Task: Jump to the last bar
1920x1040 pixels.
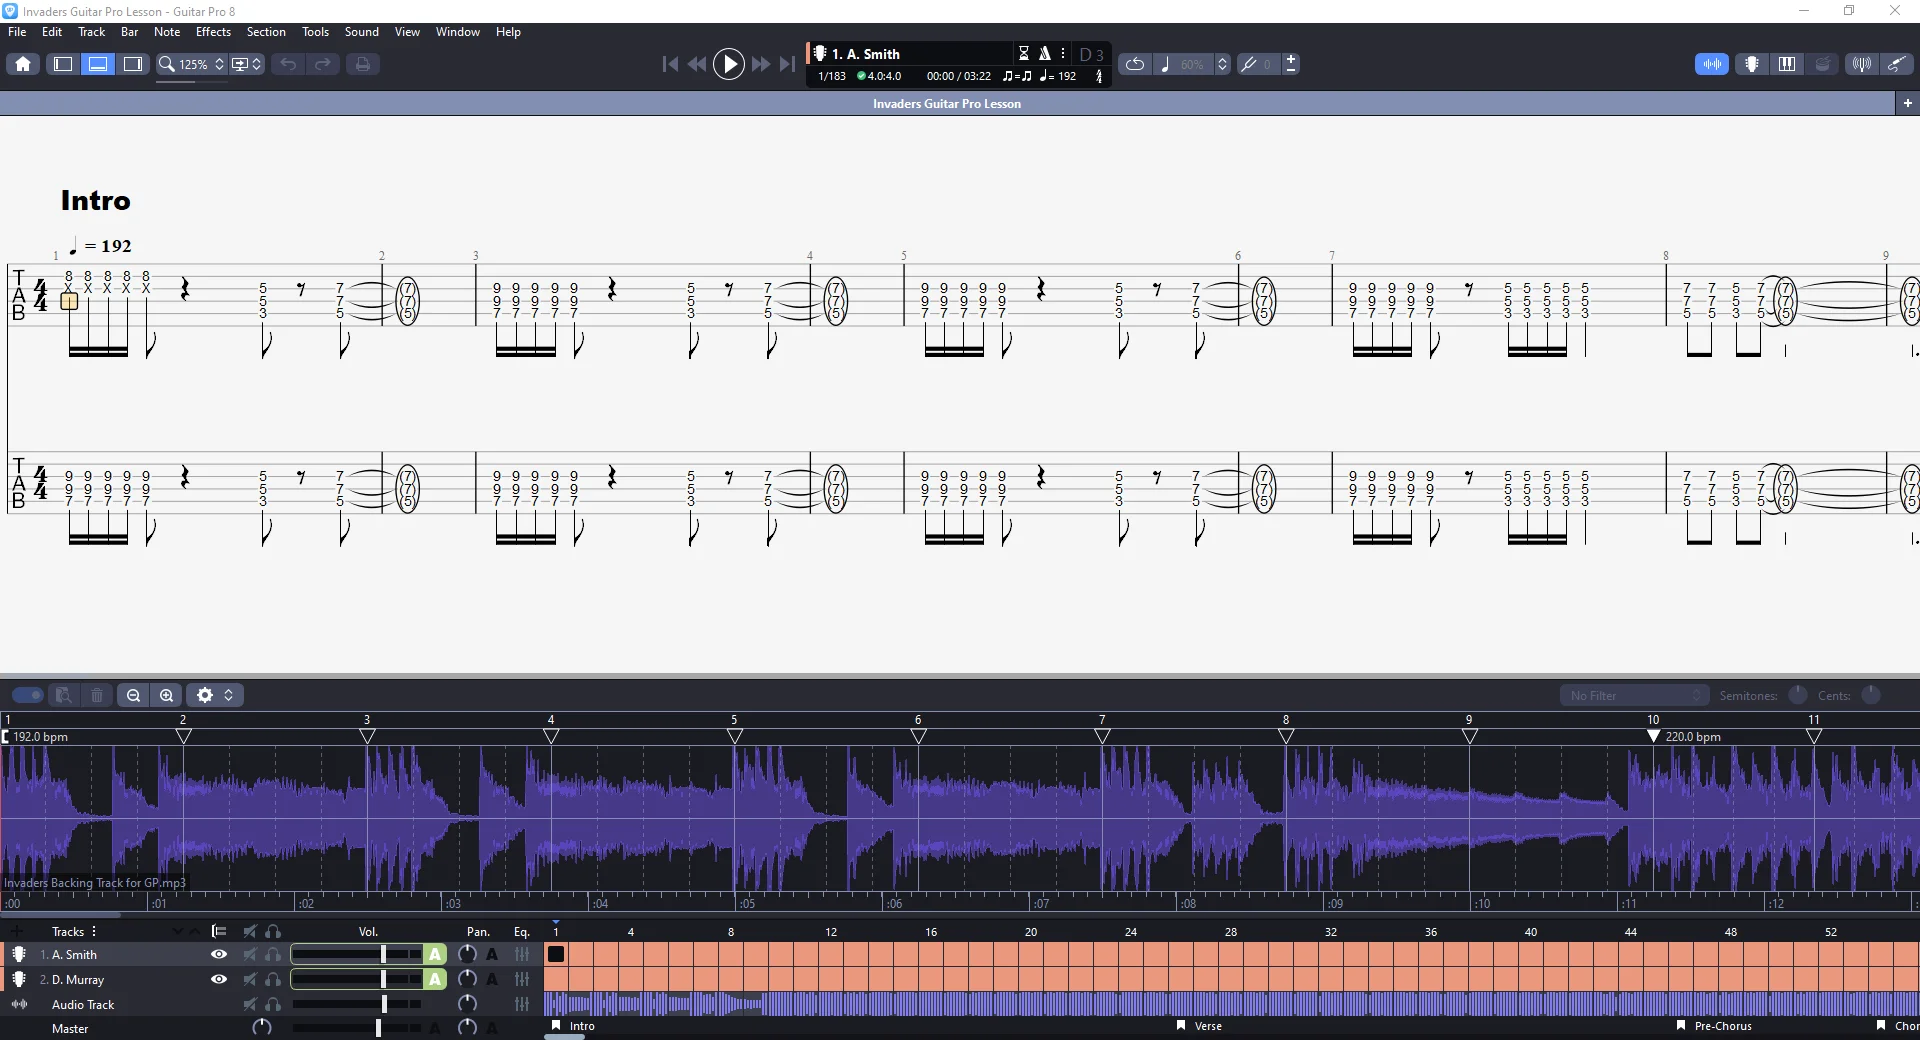Action: tap(788, 64)
